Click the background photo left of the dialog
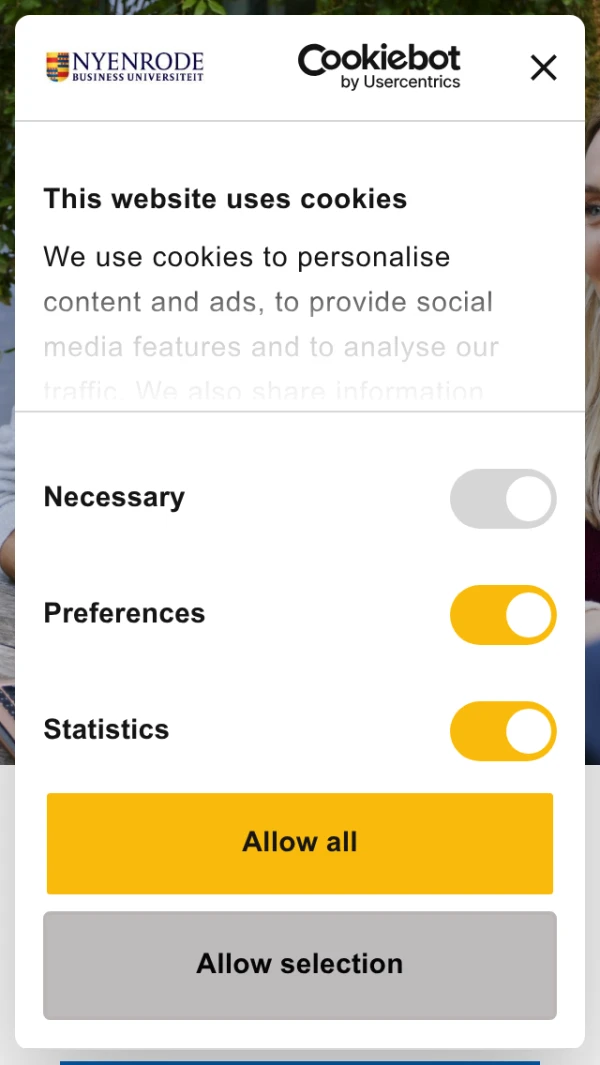Screen dimensions: 600x1065 (6, 500)
